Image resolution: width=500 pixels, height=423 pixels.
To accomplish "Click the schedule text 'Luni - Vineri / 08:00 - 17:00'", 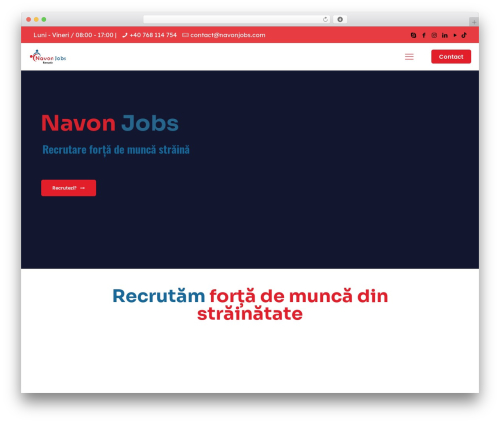I will point(73,35).
